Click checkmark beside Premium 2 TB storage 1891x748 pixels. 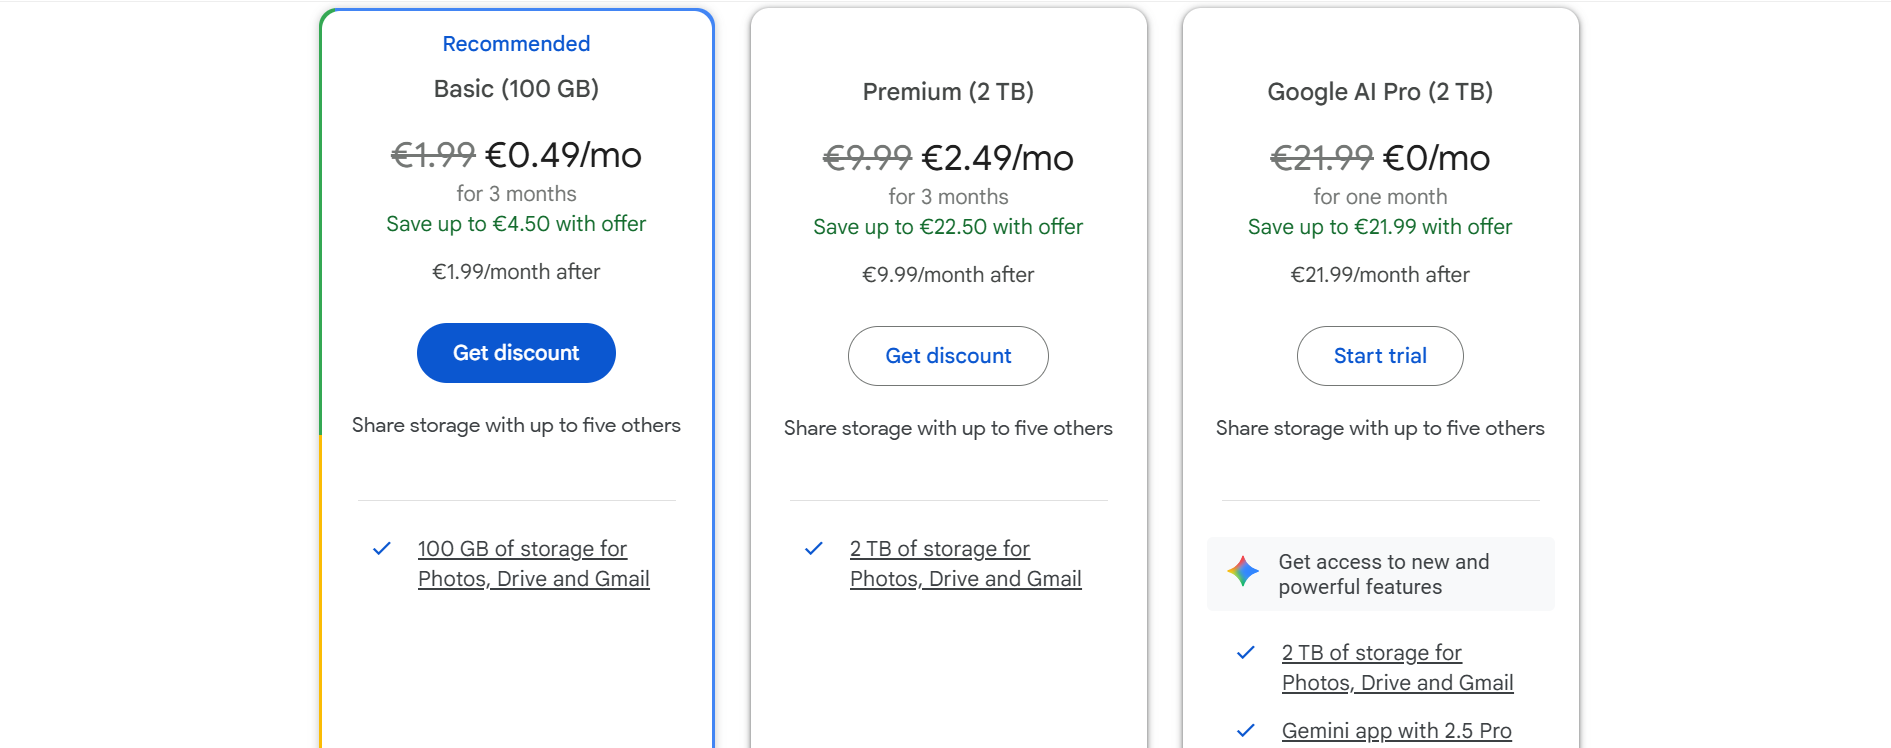click(814, 549)
